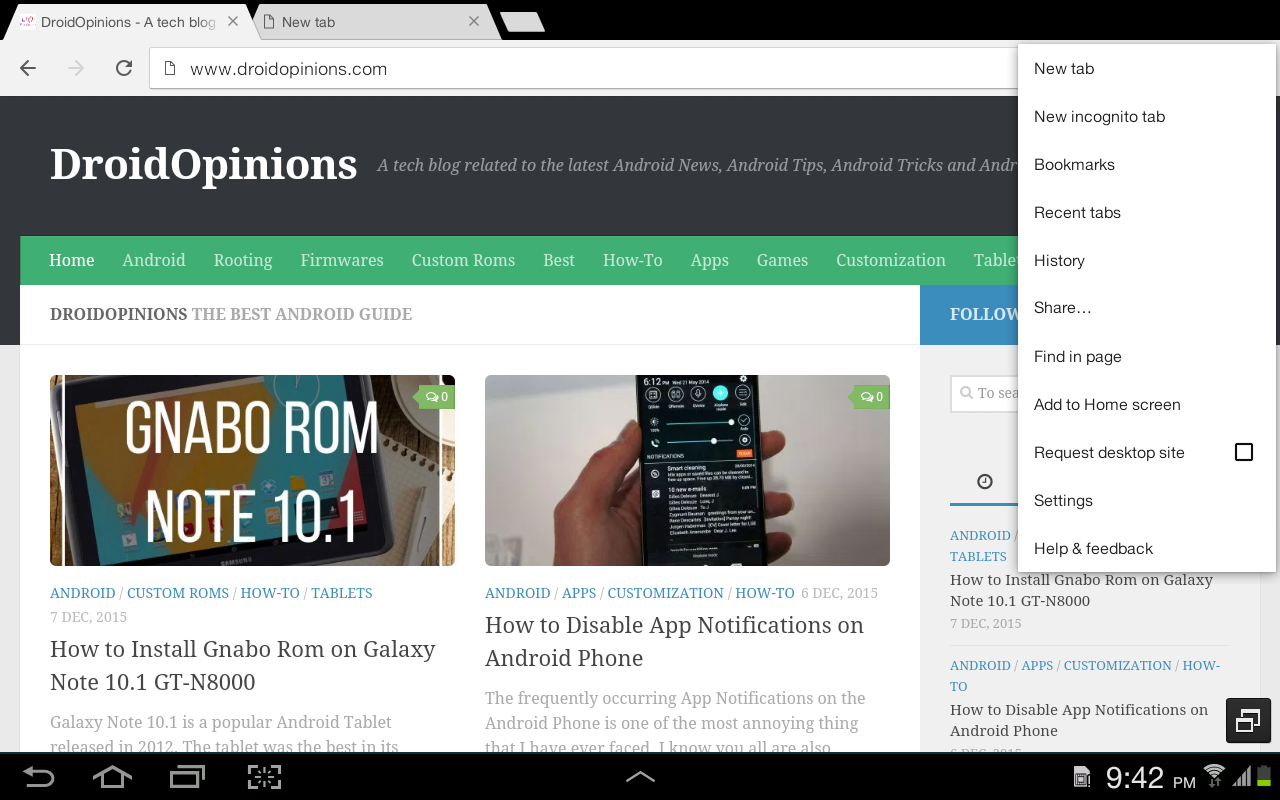Click the search magnifier icon in sidebar
1280x800 pixels.
coord(966,393)
